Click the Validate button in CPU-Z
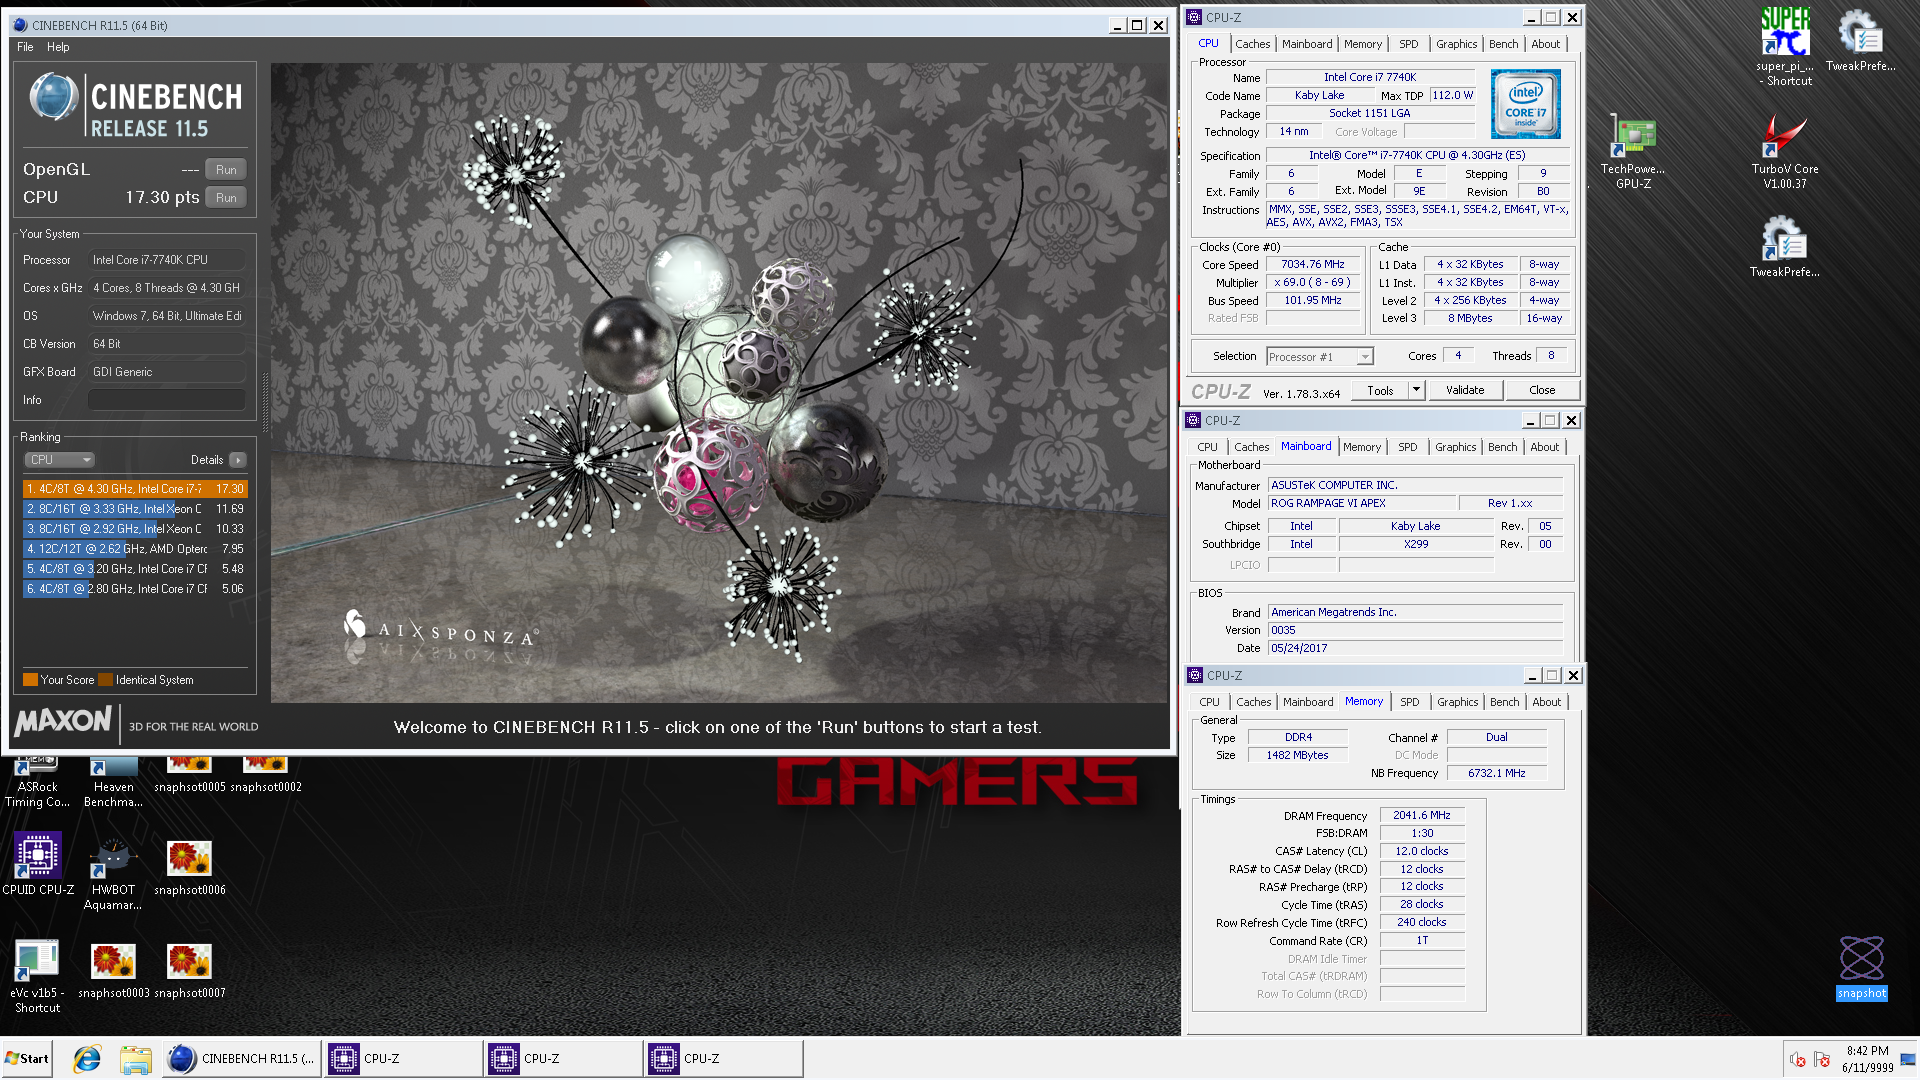This screenshot has height=1080, width=1920. [x=1465, y=390]
